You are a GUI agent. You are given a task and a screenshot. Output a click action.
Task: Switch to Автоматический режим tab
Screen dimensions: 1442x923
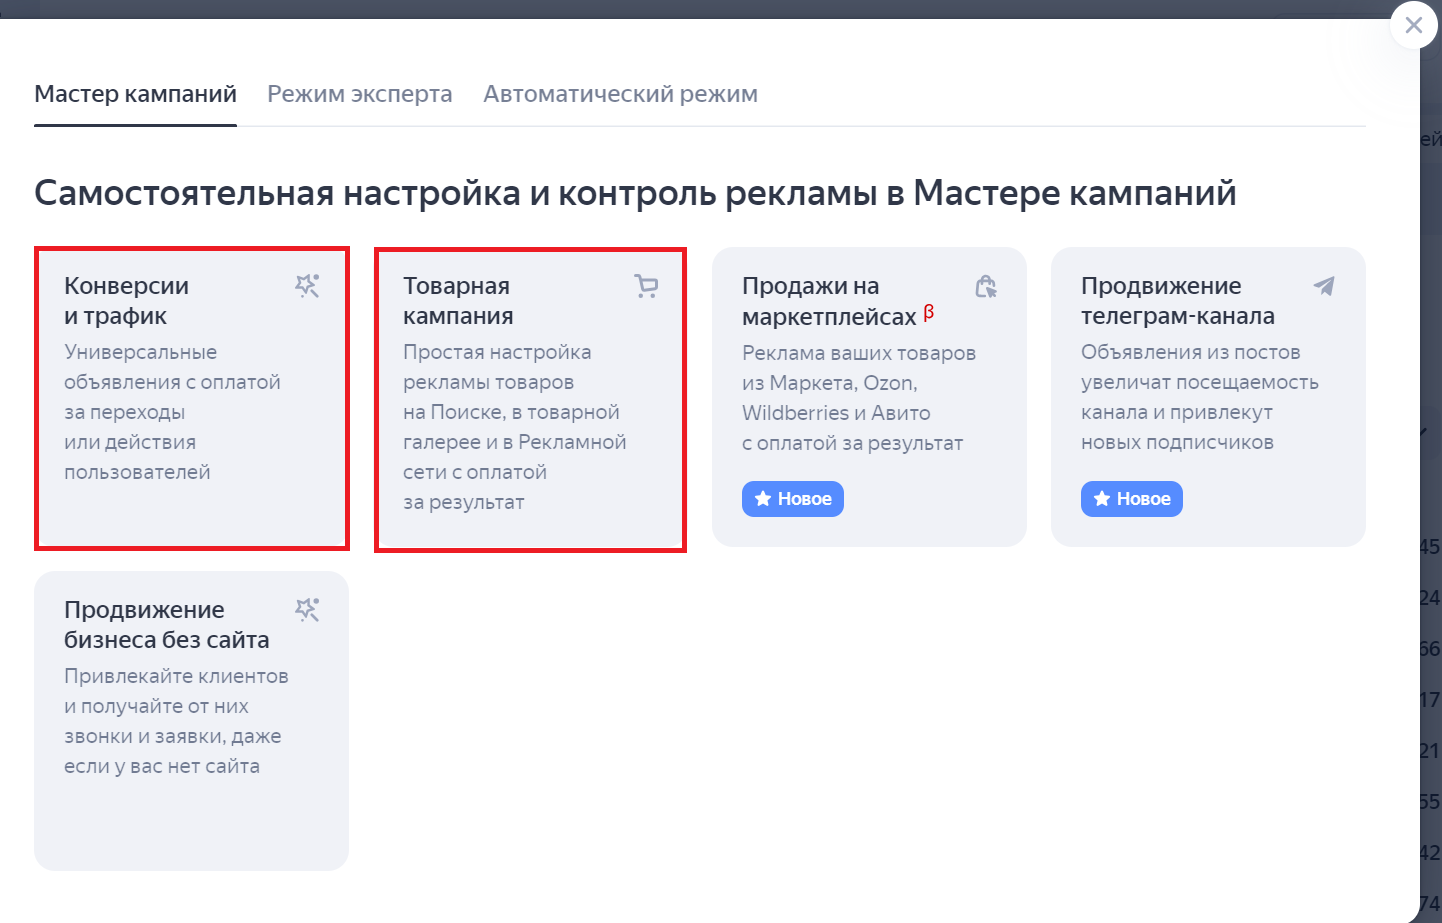click(x=620, y=94)
